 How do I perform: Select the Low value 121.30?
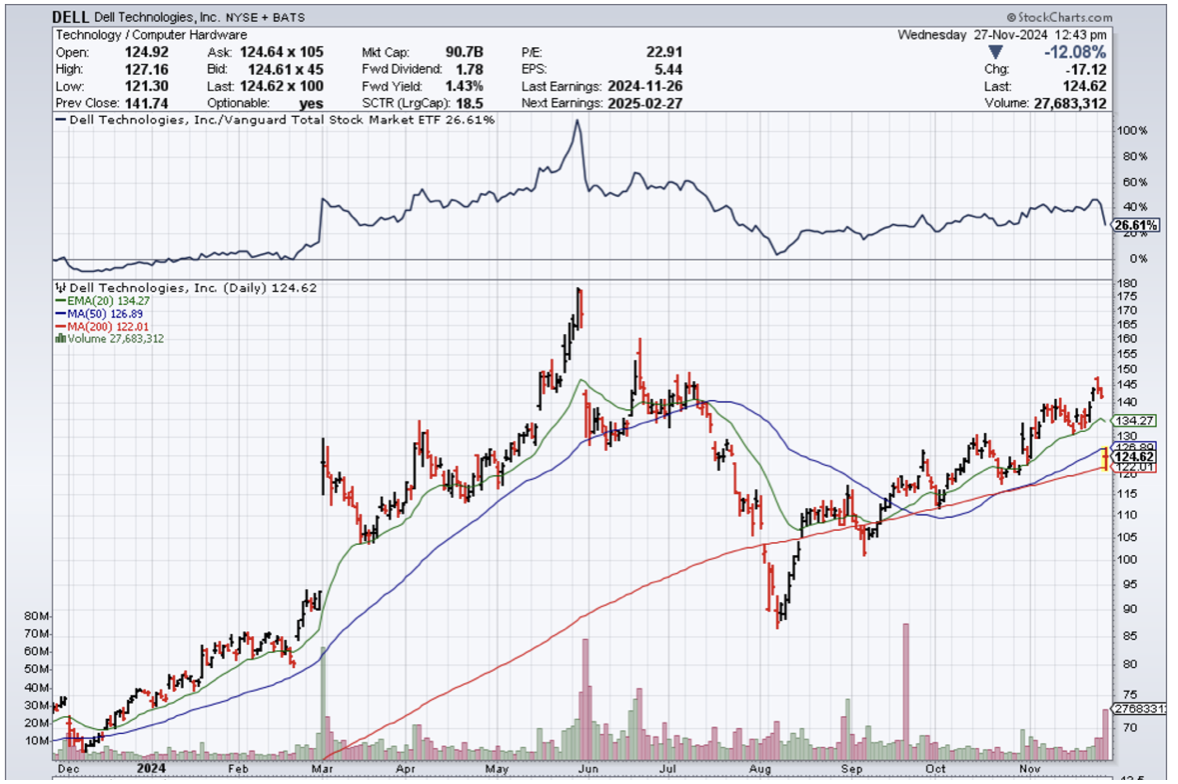[x=146, y=86]
